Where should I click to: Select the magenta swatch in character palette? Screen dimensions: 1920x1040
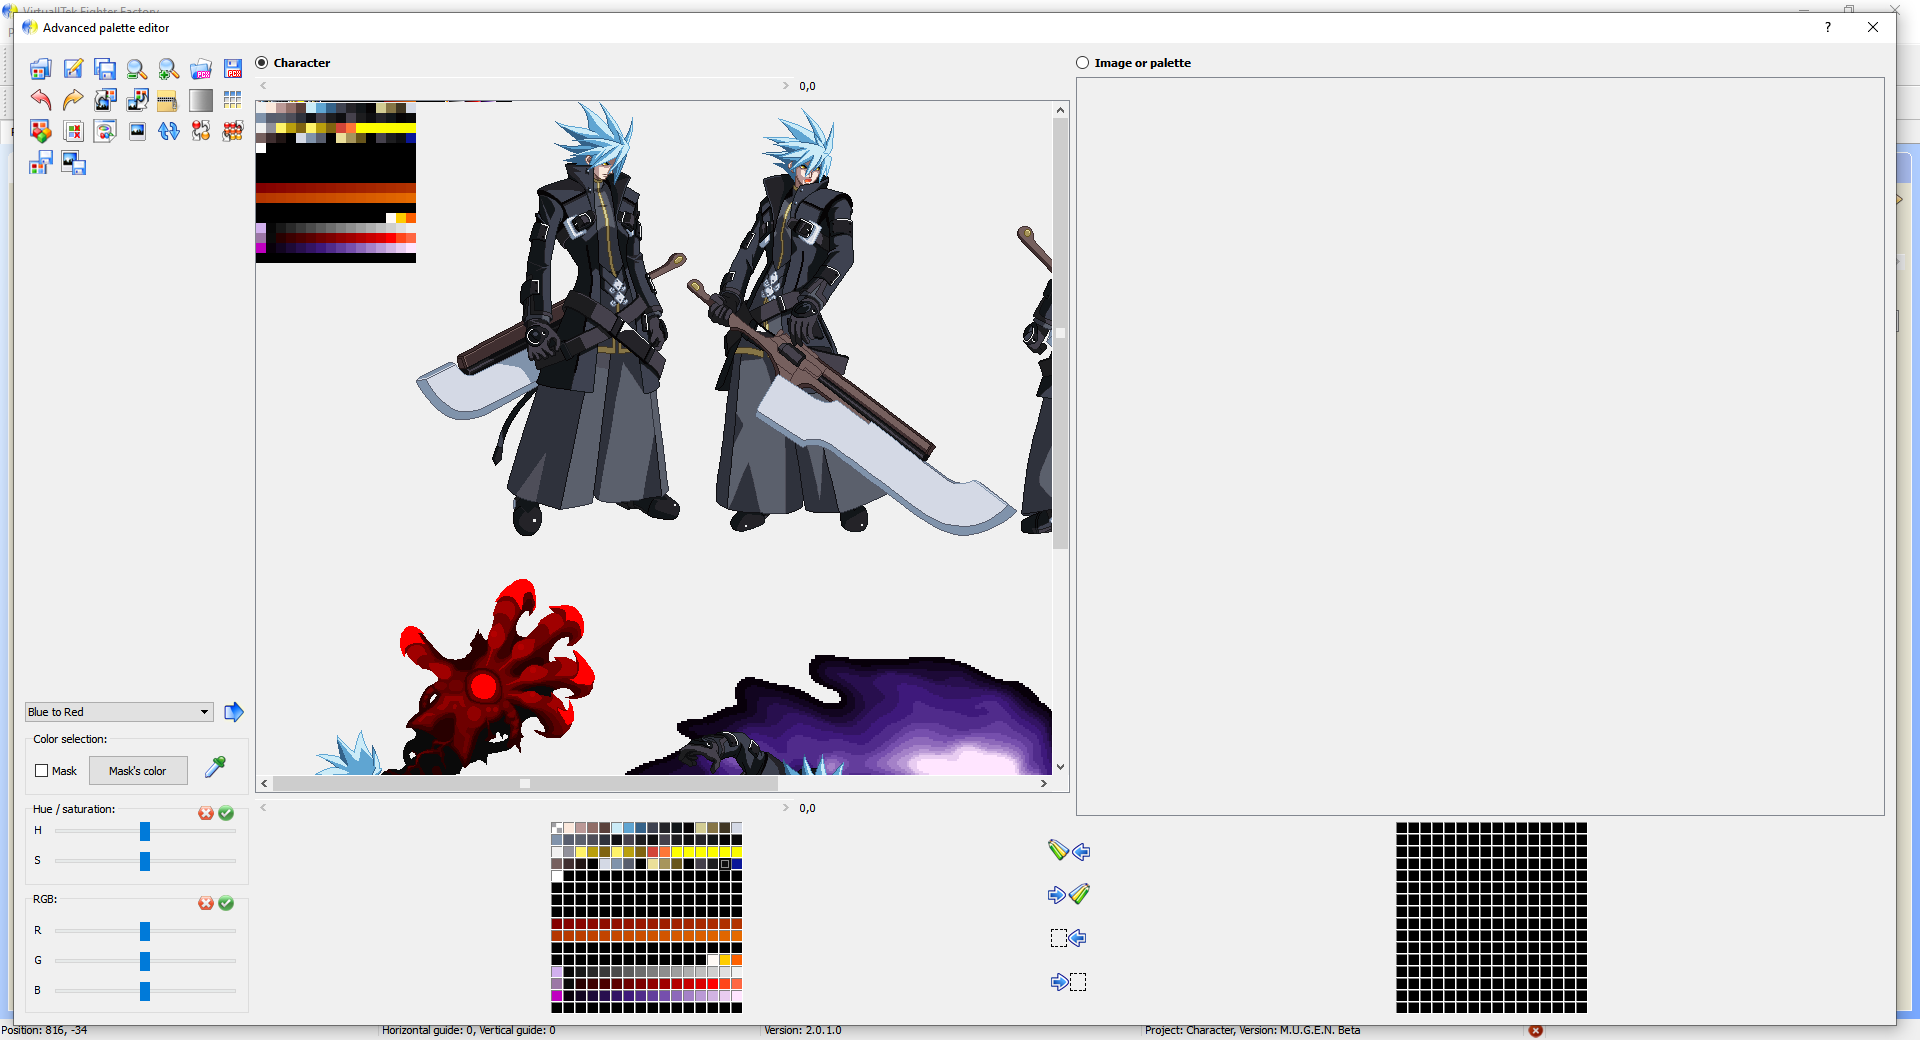[x=557, y=996]
